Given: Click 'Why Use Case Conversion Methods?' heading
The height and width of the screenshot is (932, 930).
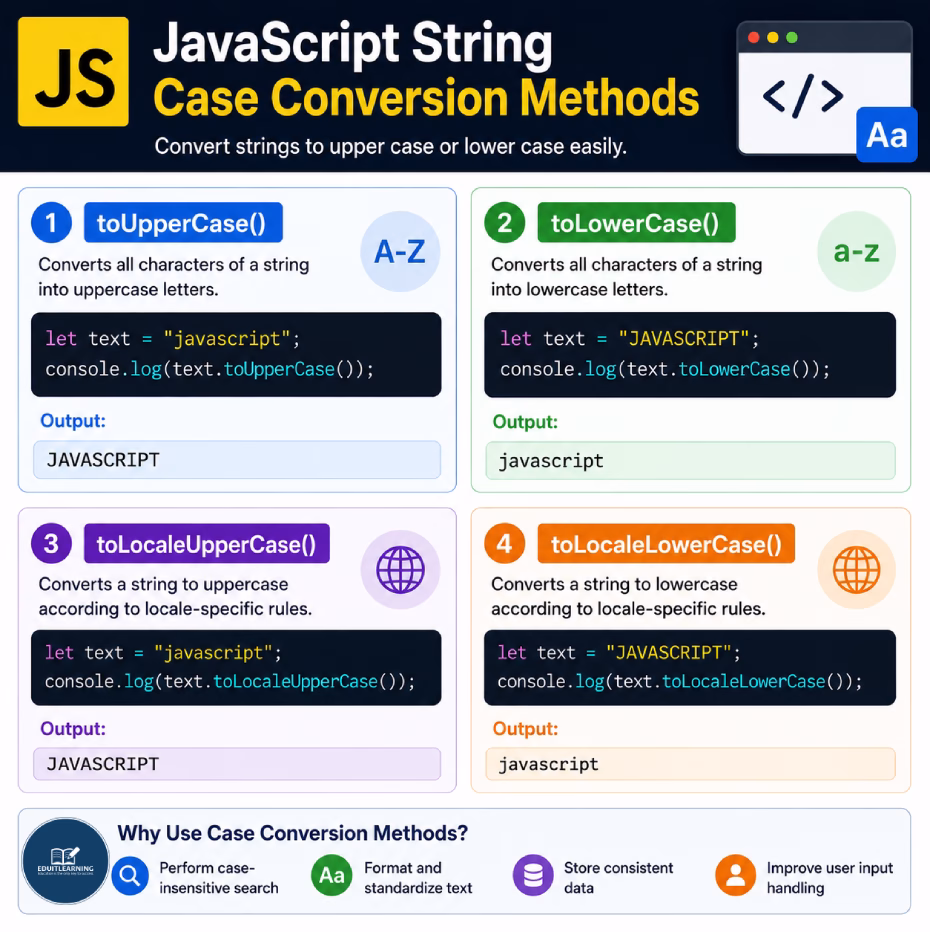Looking at the screenshot, I should pos(292,833).
